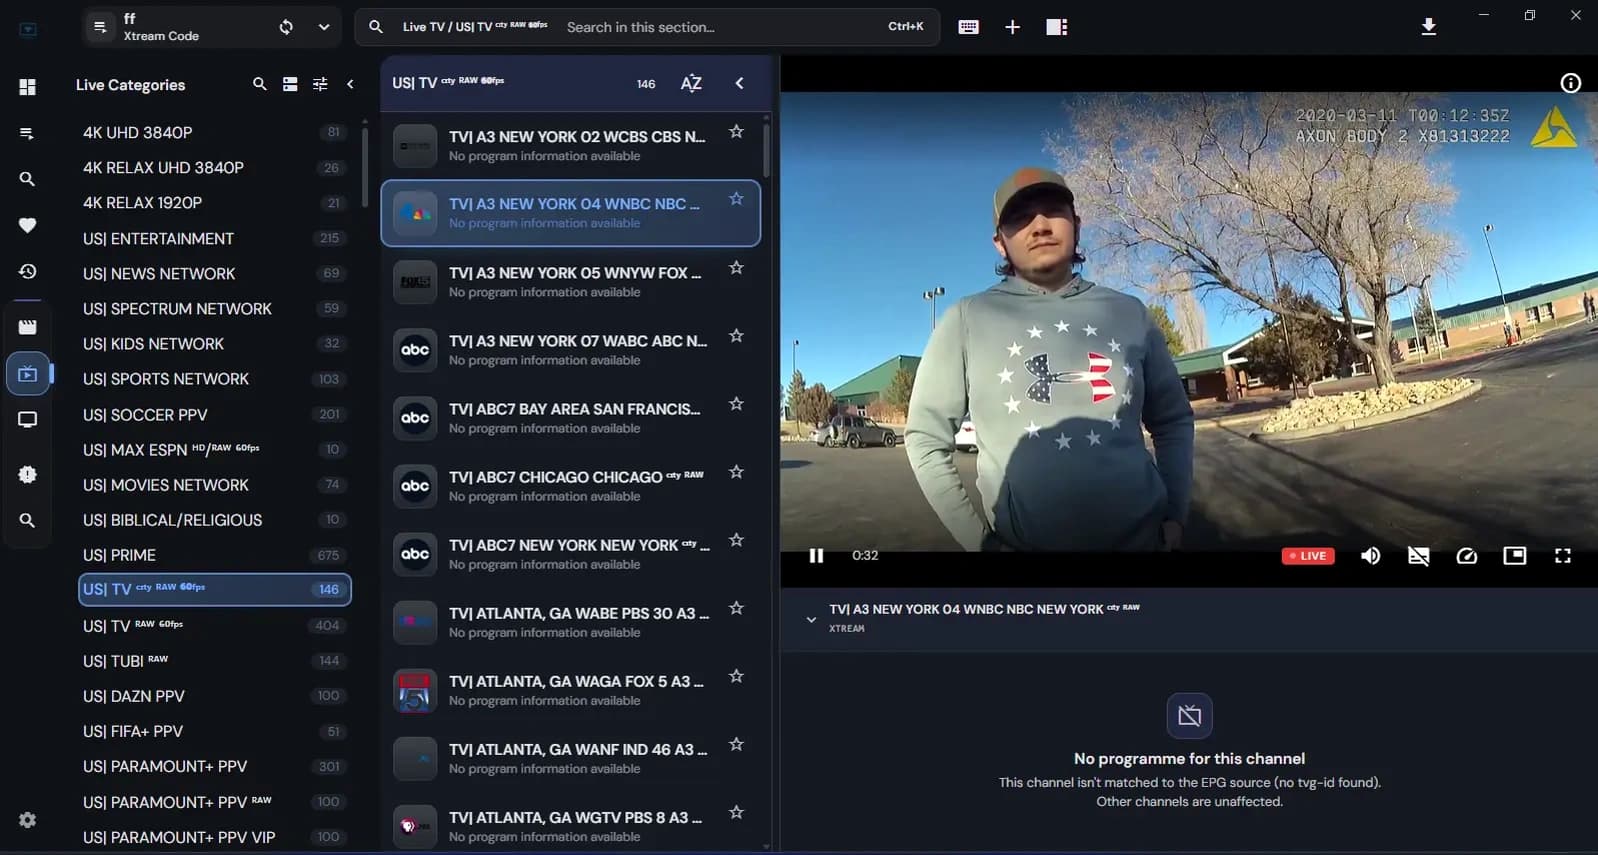The width and height of the screenshot is (1598, 855).
Task: Select 4K UHD 3840P category
Action: 215,132
